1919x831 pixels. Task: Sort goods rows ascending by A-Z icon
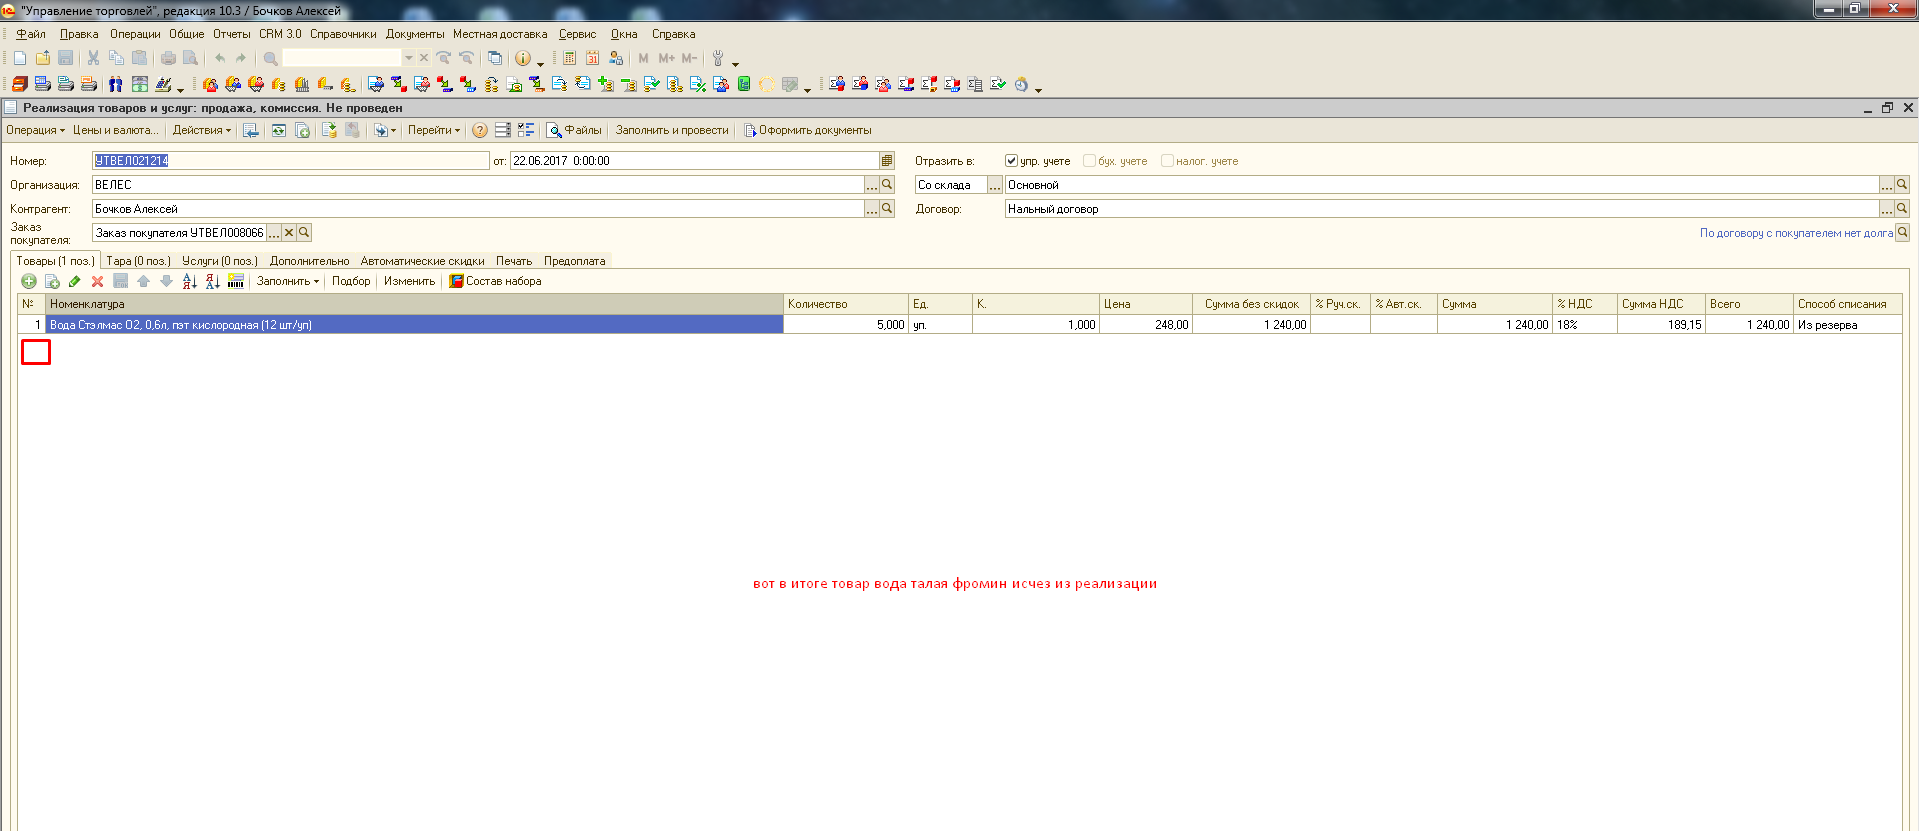[x=189, y=282]
